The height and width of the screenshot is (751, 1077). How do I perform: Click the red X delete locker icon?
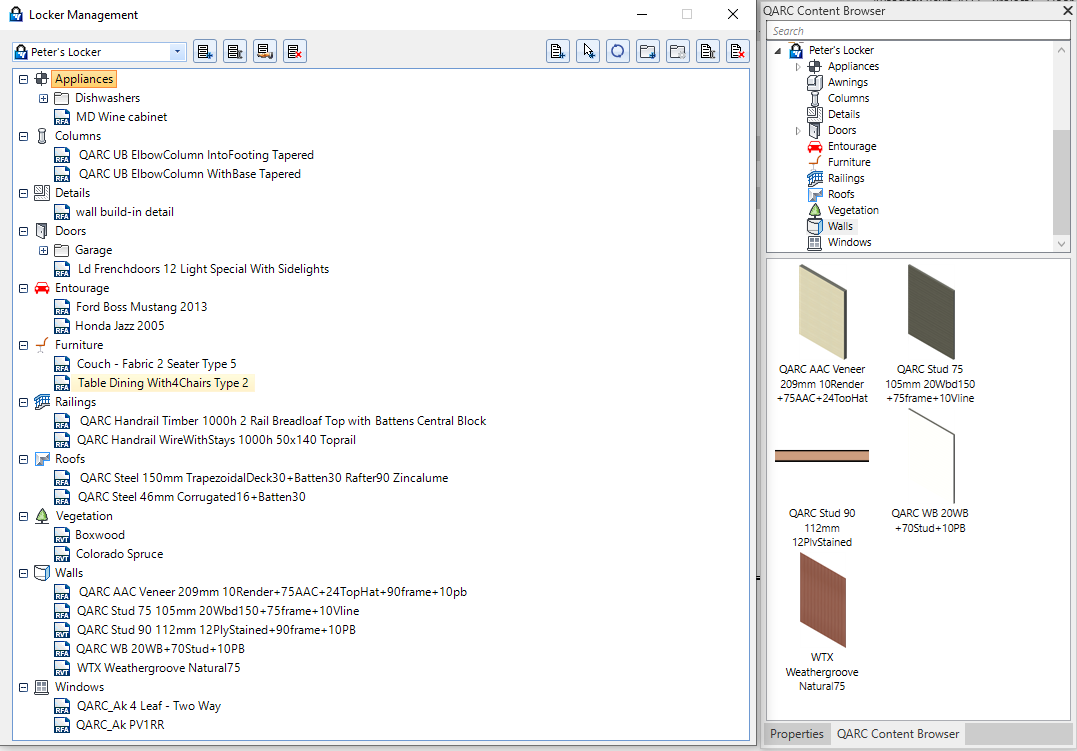tap(294, 52)
